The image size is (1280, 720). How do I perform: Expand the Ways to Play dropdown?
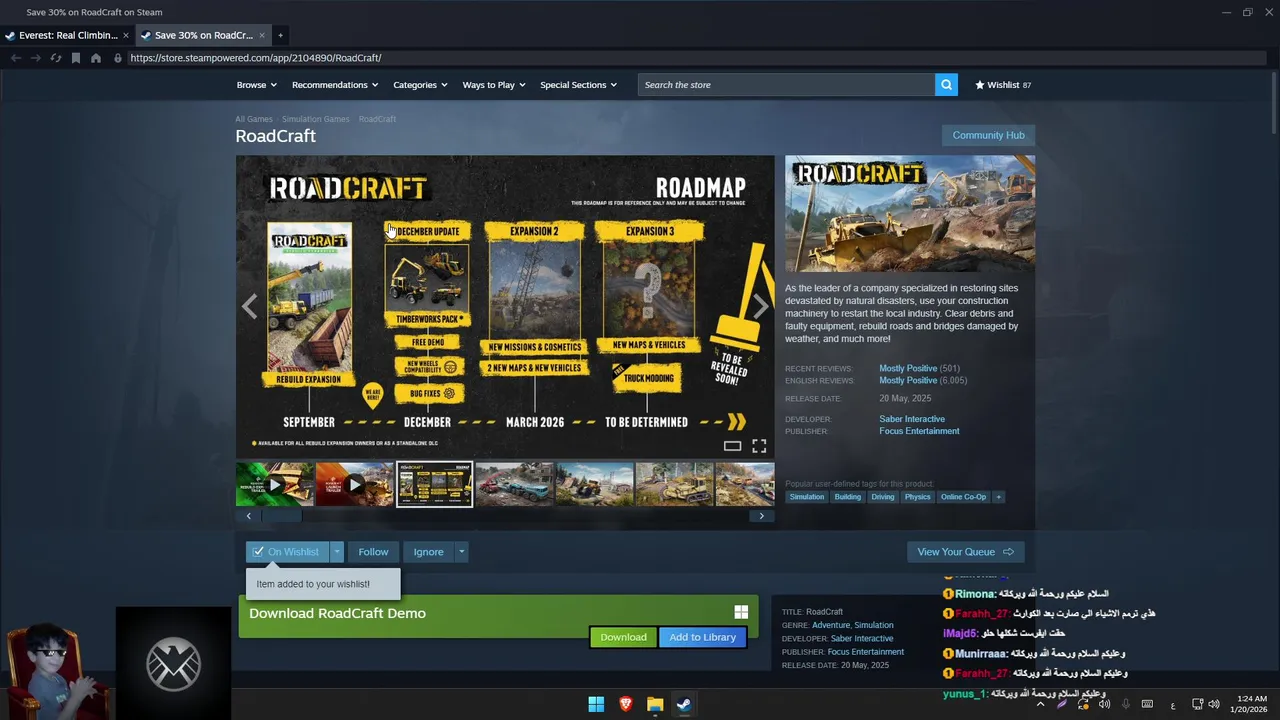(494, 85)
